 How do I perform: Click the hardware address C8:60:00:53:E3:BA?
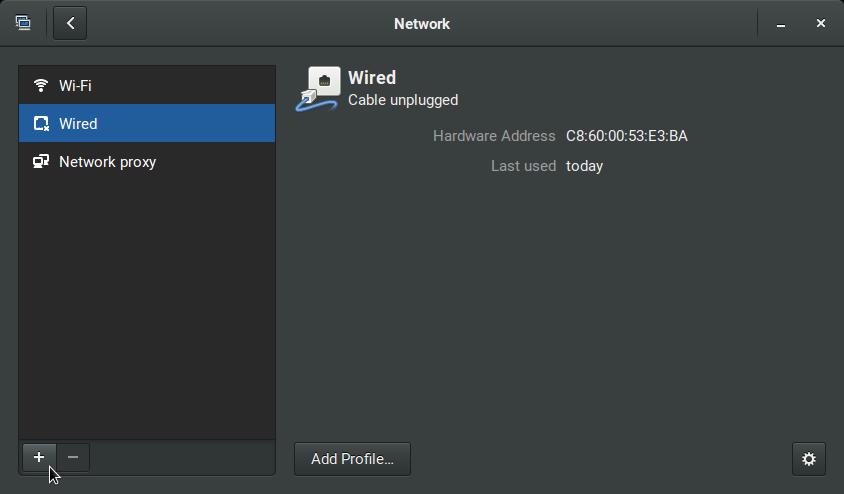[626, 136]
